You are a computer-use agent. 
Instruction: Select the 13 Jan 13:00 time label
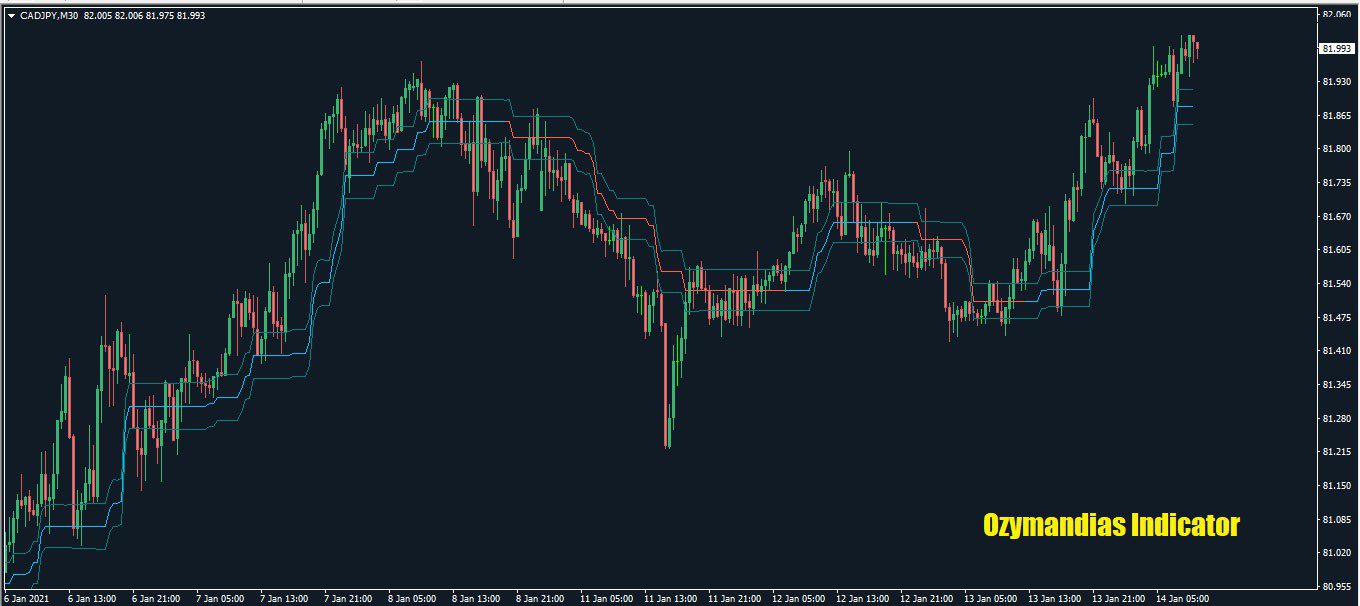click(x=1055, y=599)
